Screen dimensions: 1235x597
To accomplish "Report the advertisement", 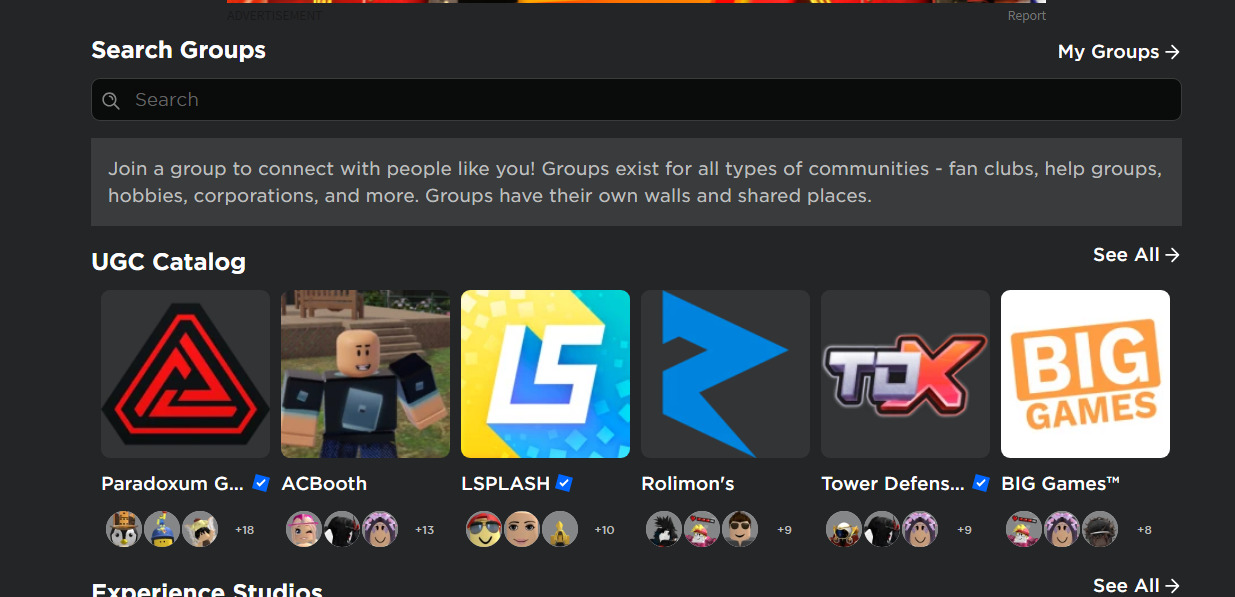I will pyautogui.click(x=1027, y=16).
